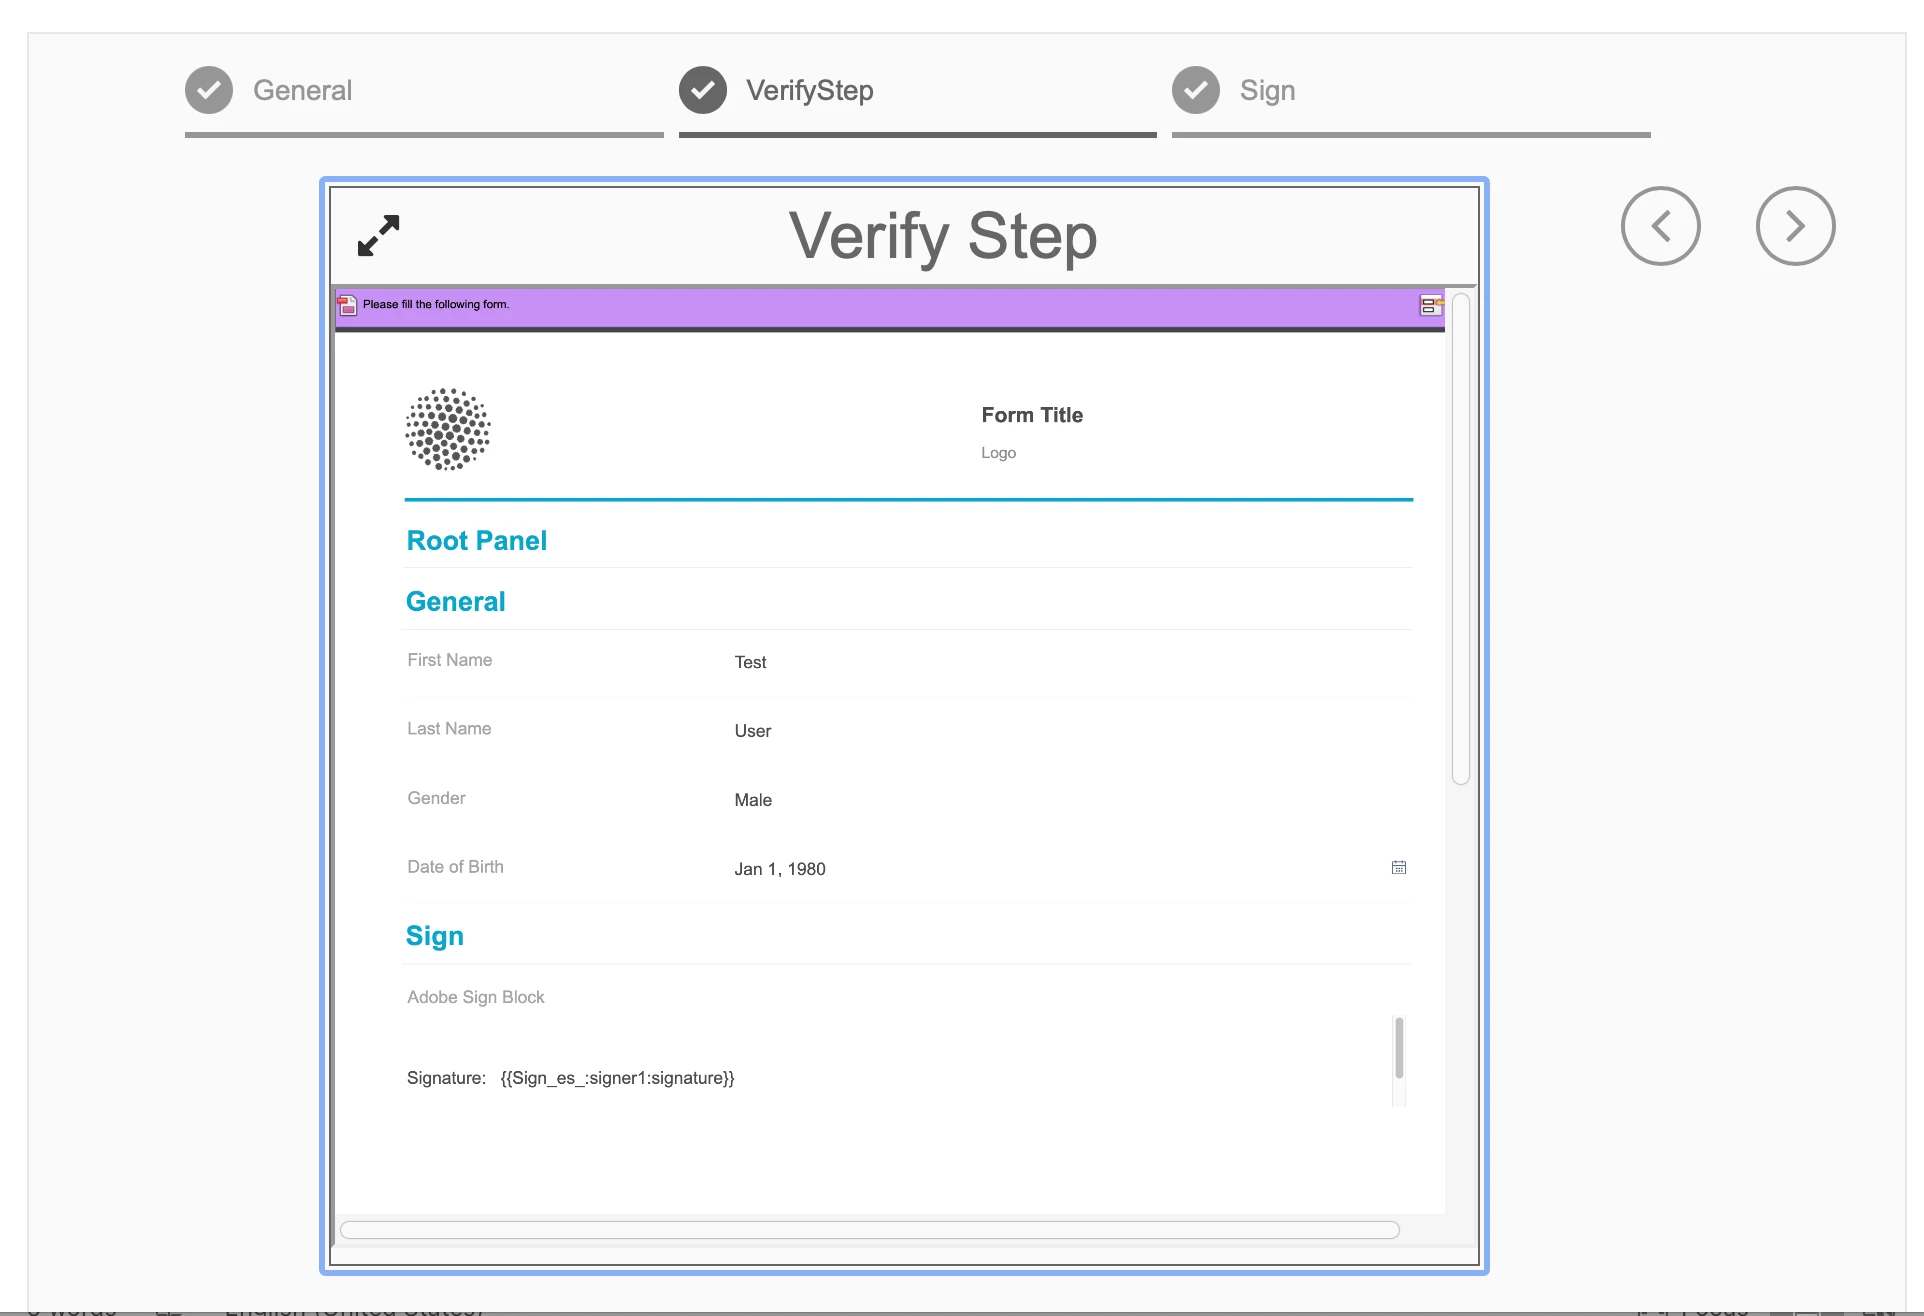Click the Gender field showing Male
Screen dimensions: 1924x1316
[753, 800]
